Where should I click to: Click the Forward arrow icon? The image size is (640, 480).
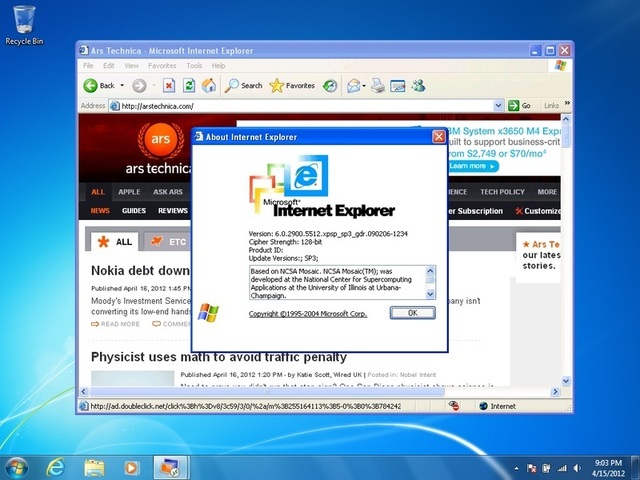click(139, 86)
